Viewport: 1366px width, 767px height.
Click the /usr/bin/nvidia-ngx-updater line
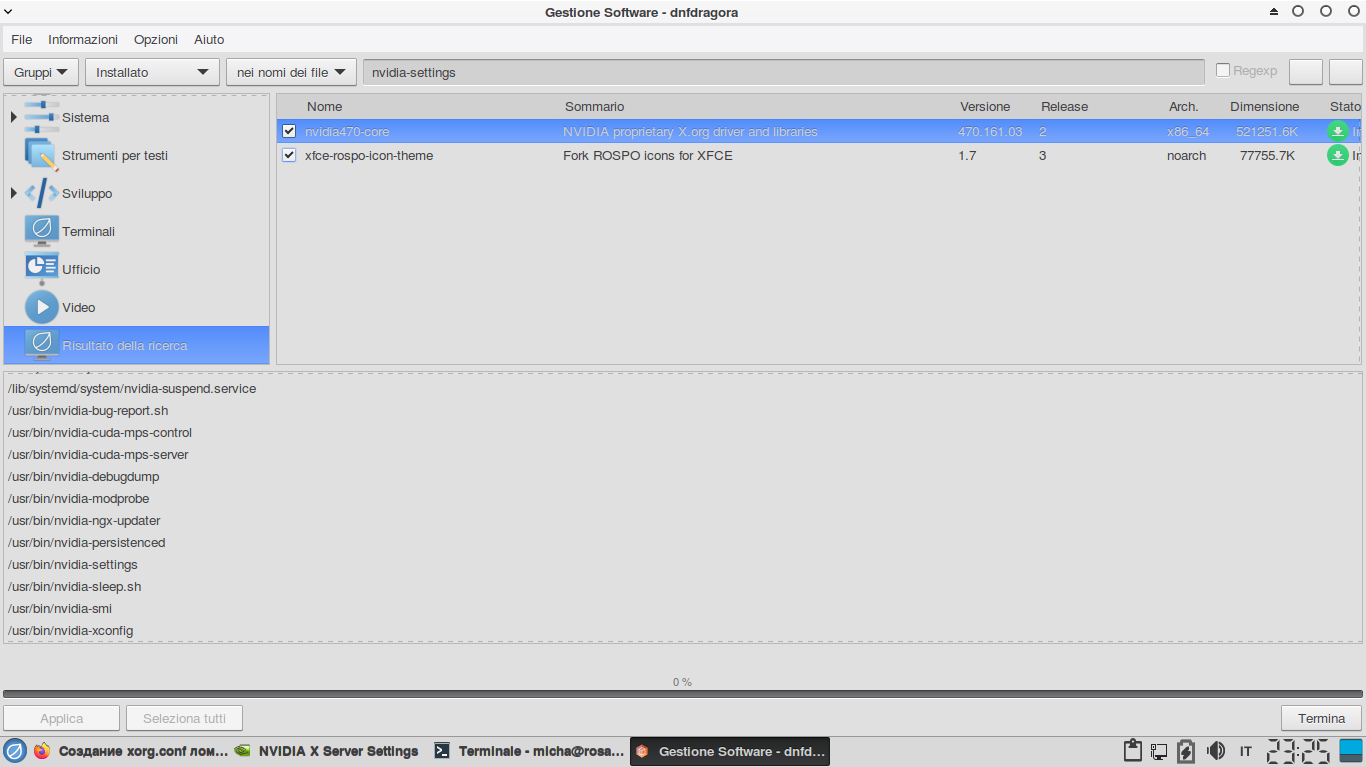pyautogui.click(x=84, y=520)
